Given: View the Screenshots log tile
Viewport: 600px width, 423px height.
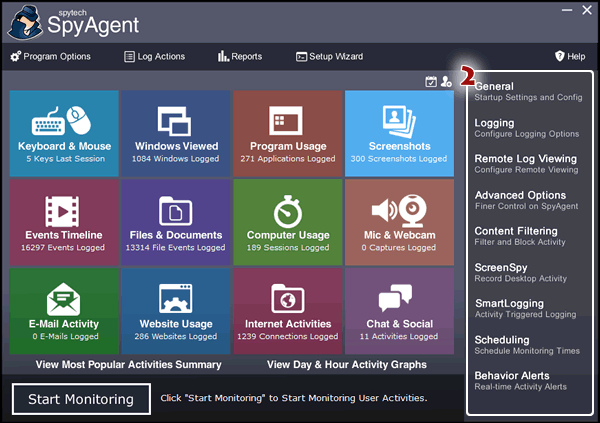Looking at the screenshot, I should tap(399, 132).
